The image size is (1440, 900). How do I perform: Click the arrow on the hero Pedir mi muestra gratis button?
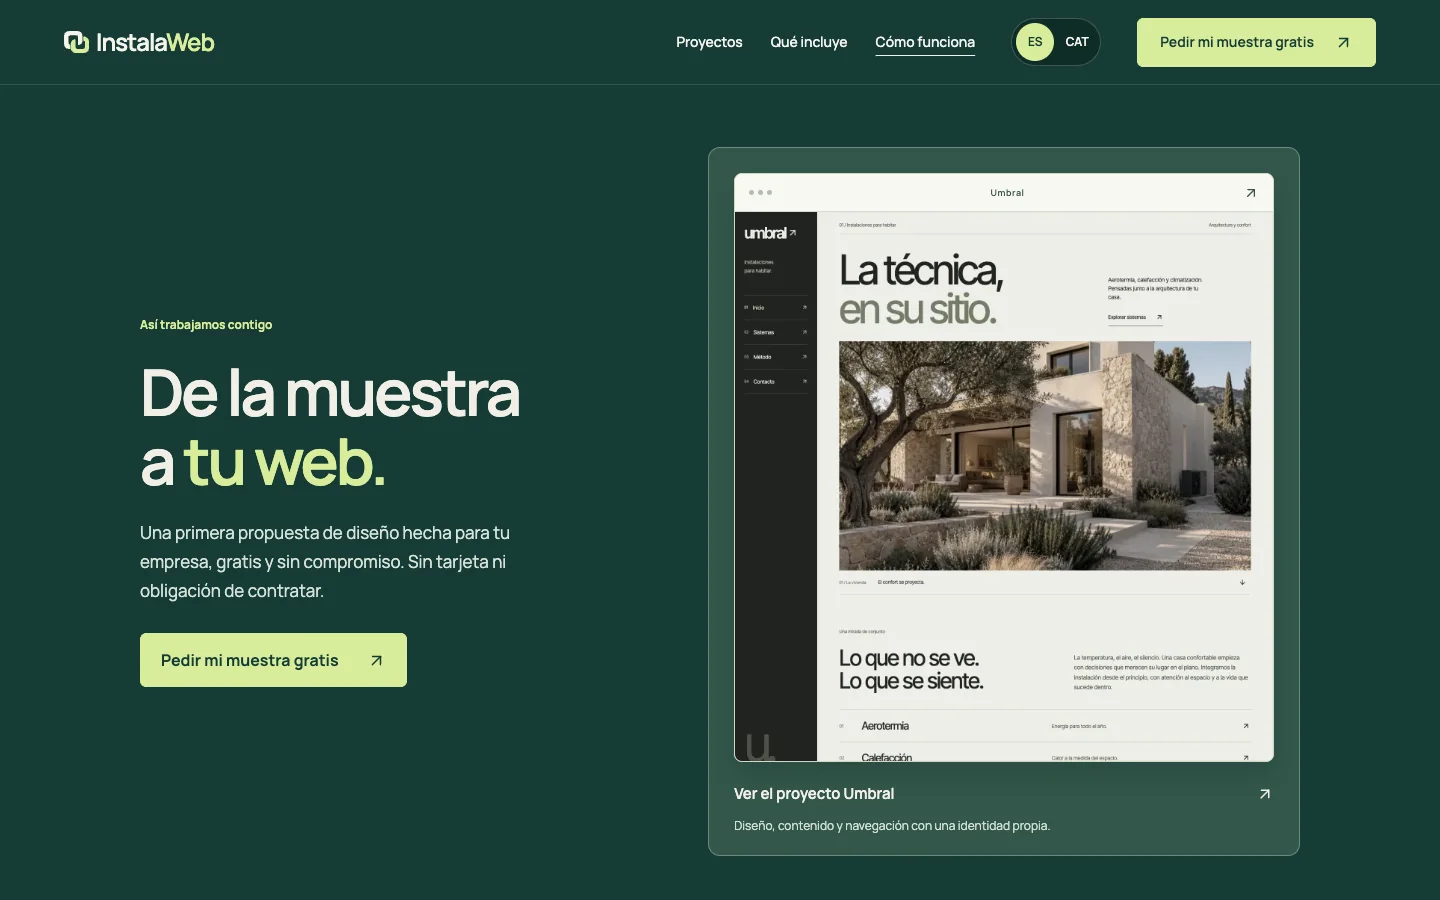[376, 660]
